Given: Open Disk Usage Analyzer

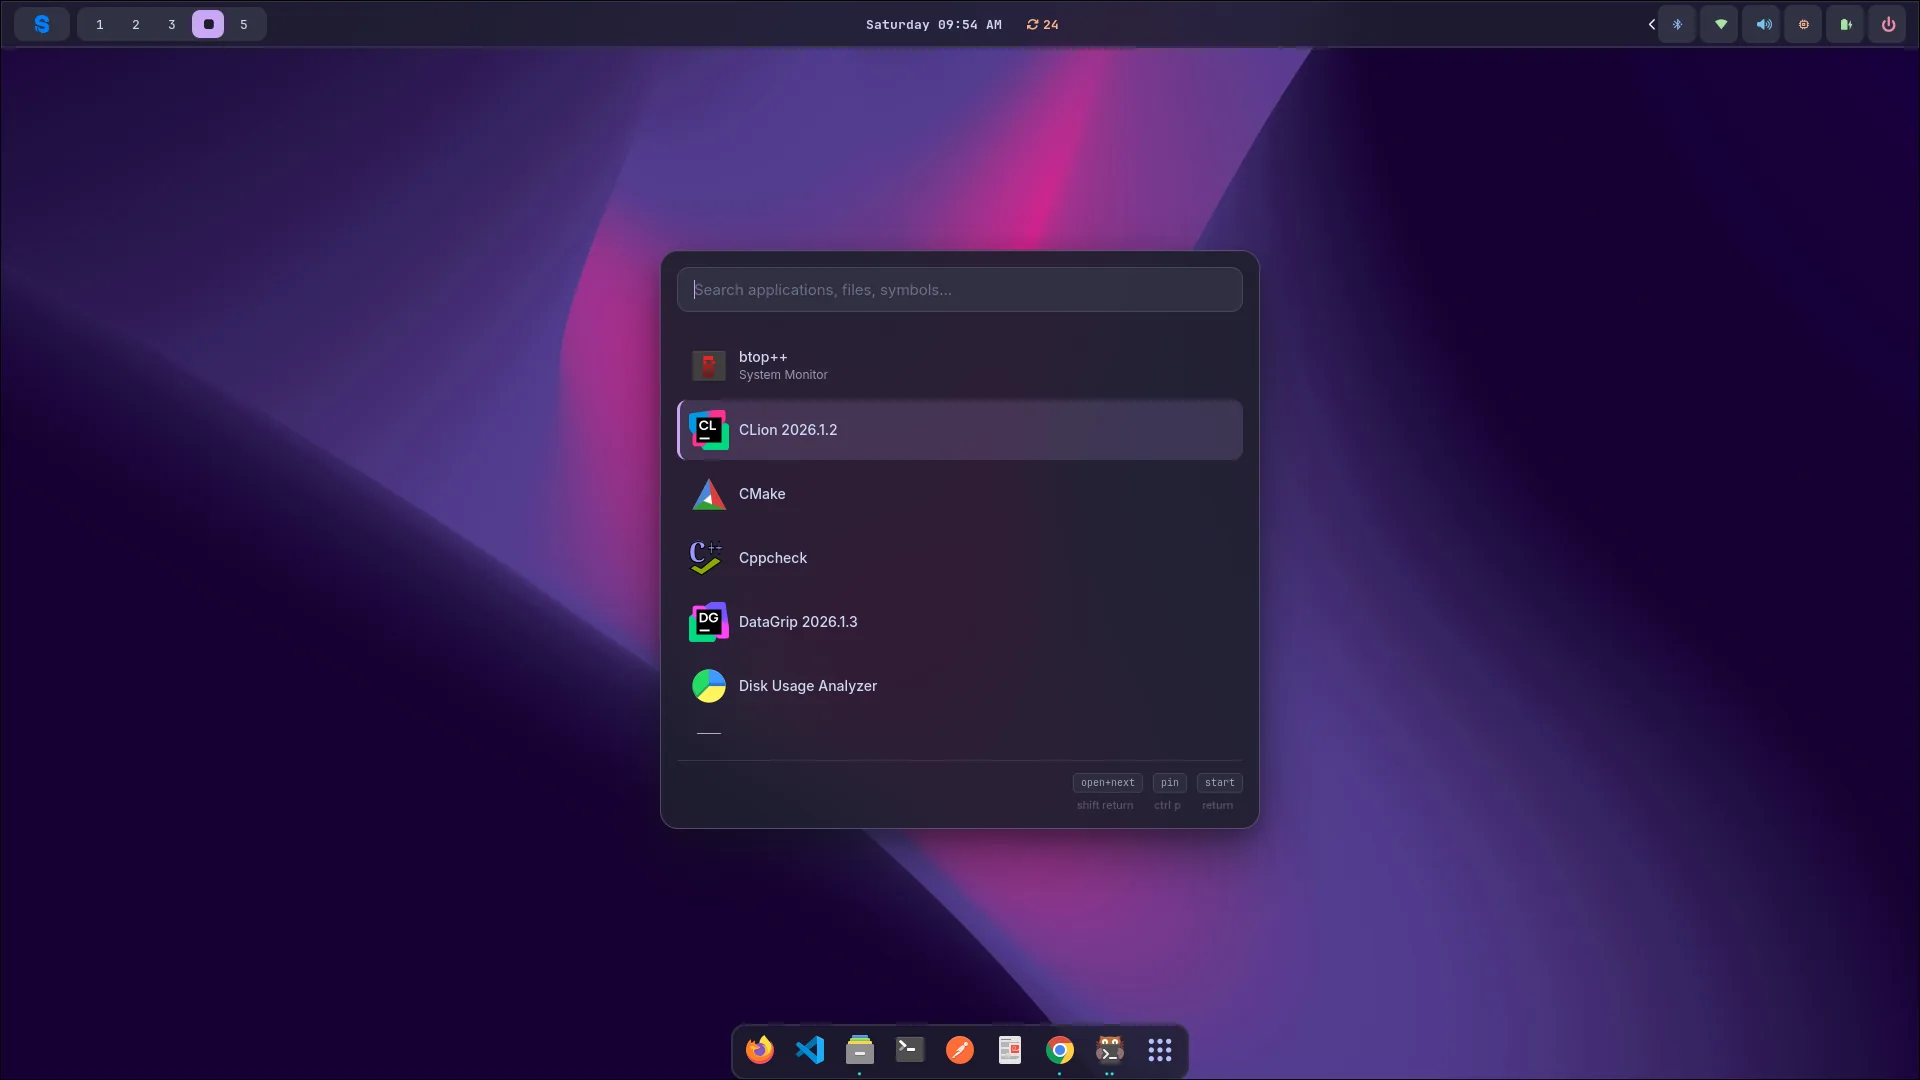Looking at the screenshot, I should pyautogui.click(x=960, y=686).
